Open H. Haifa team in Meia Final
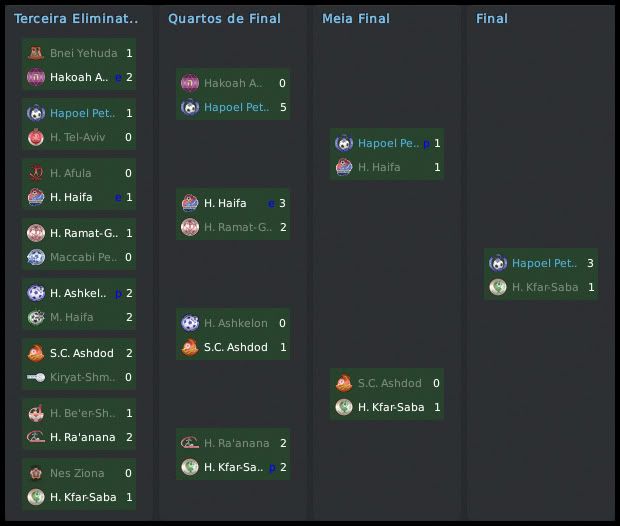Screen dimensions: 620x526 click(378, 167)
